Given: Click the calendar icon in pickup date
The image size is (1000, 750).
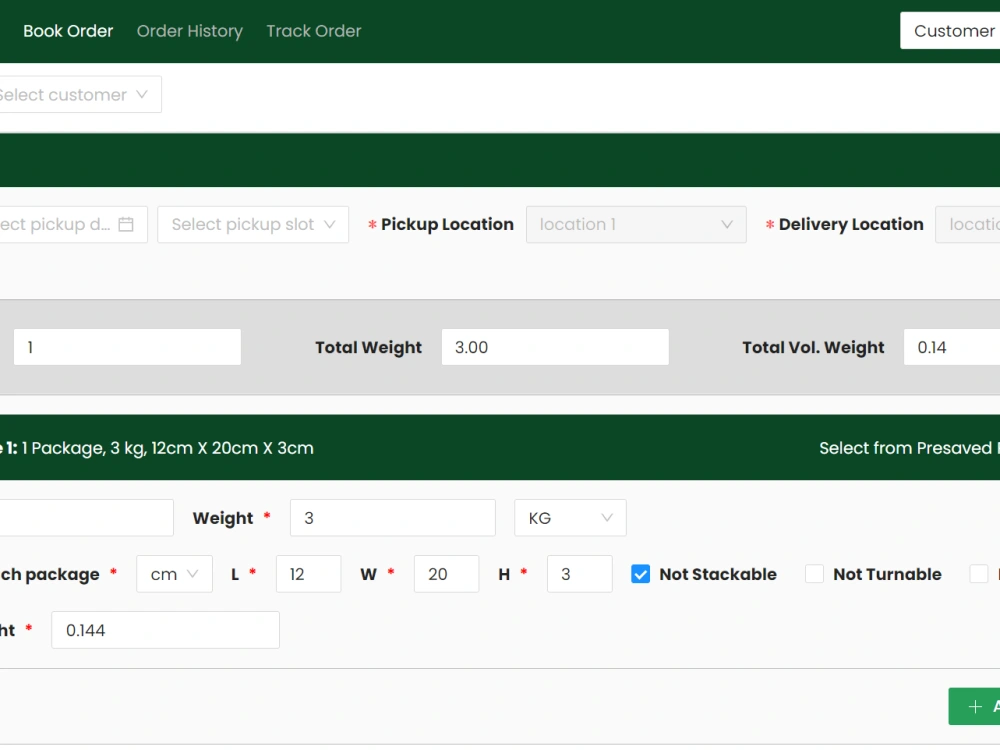Looking at the screenshot, I should coord(126,224).
